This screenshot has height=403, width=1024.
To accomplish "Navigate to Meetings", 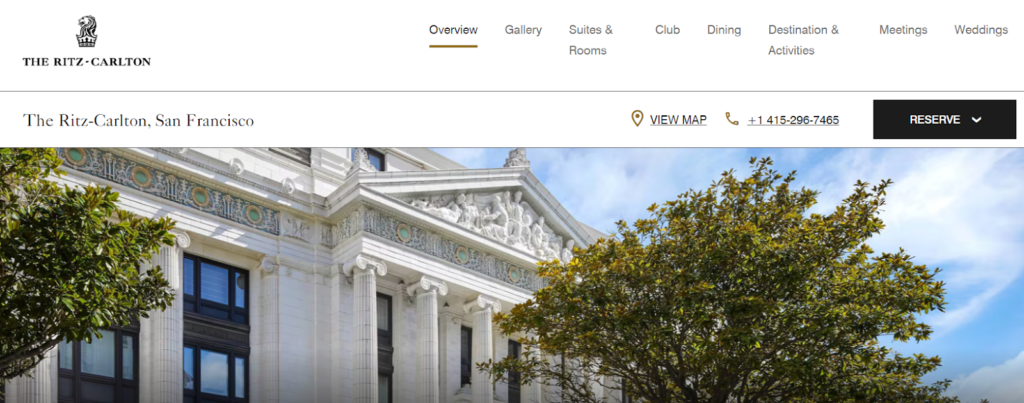I will tap(903, 29).
